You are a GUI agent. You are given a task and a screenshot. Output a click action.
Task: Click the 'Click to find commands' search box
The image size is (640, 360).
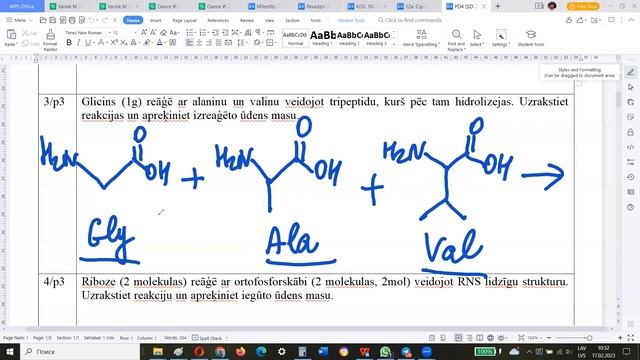(x=410, y=20)
